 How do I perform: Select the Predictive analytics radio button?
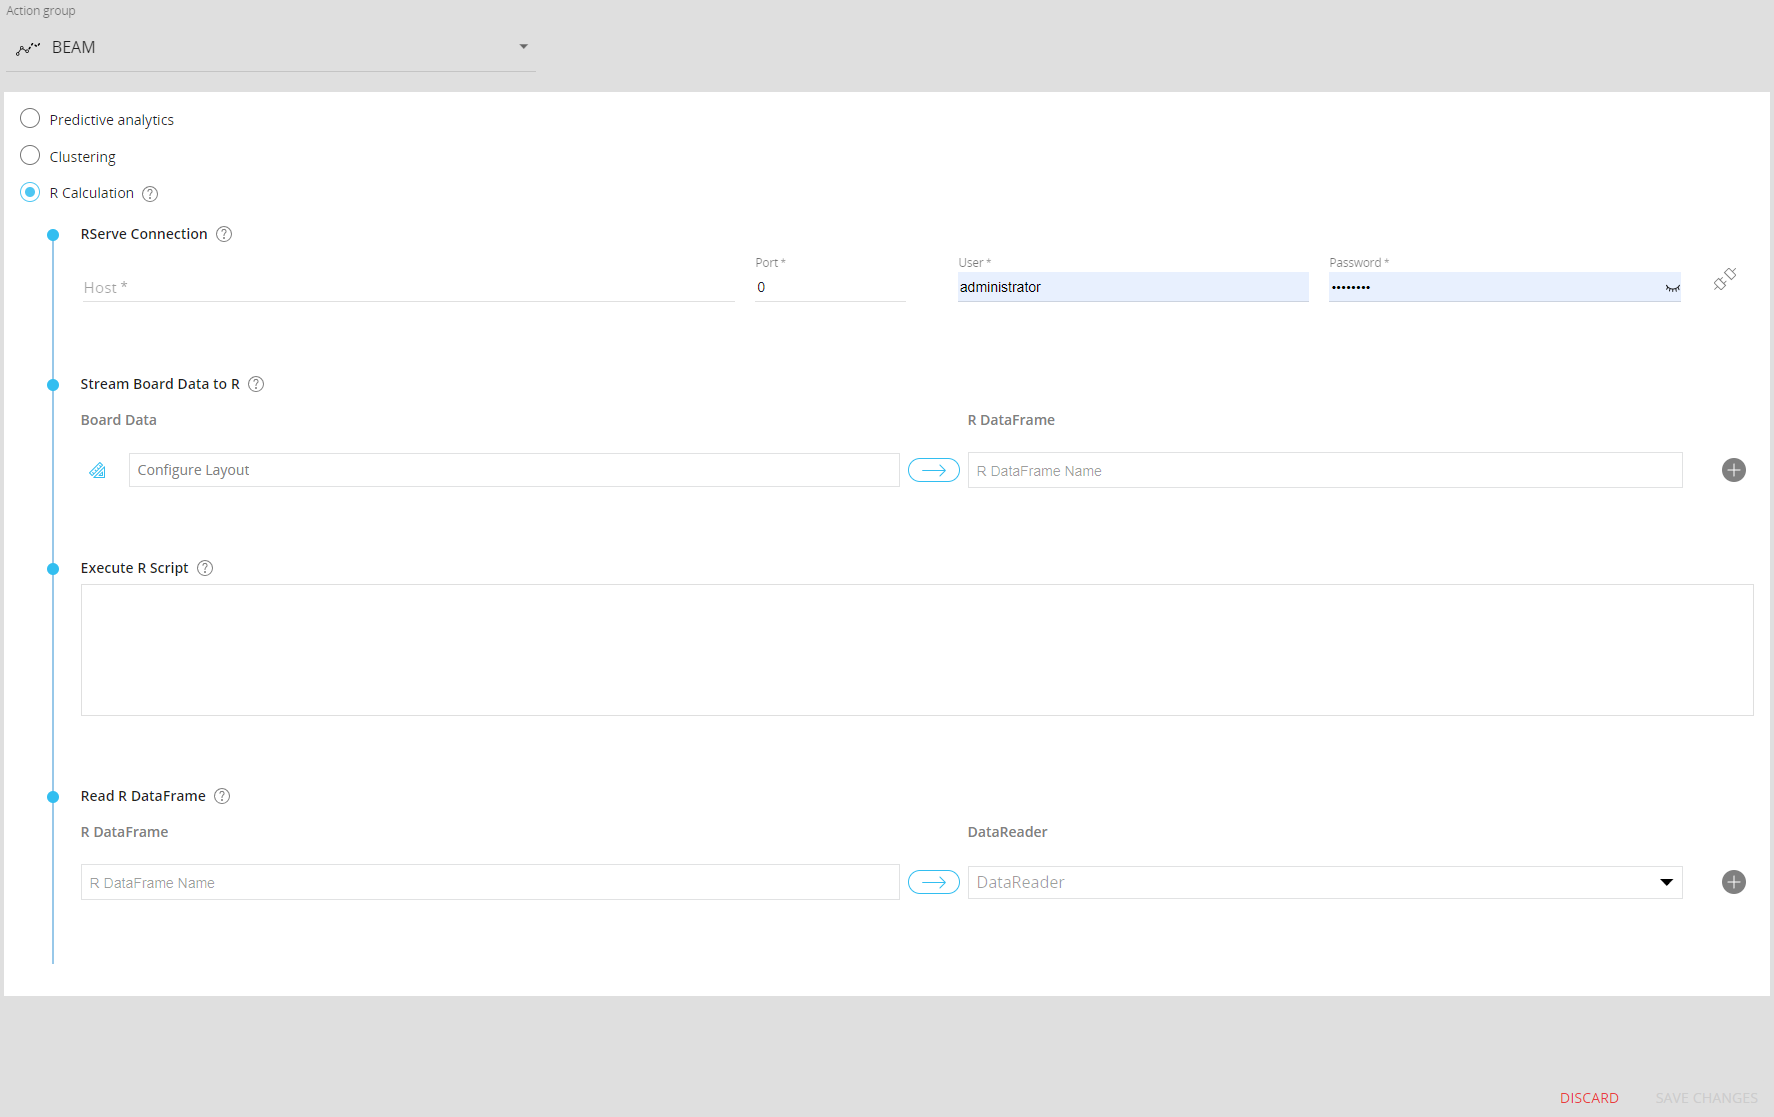30,119
